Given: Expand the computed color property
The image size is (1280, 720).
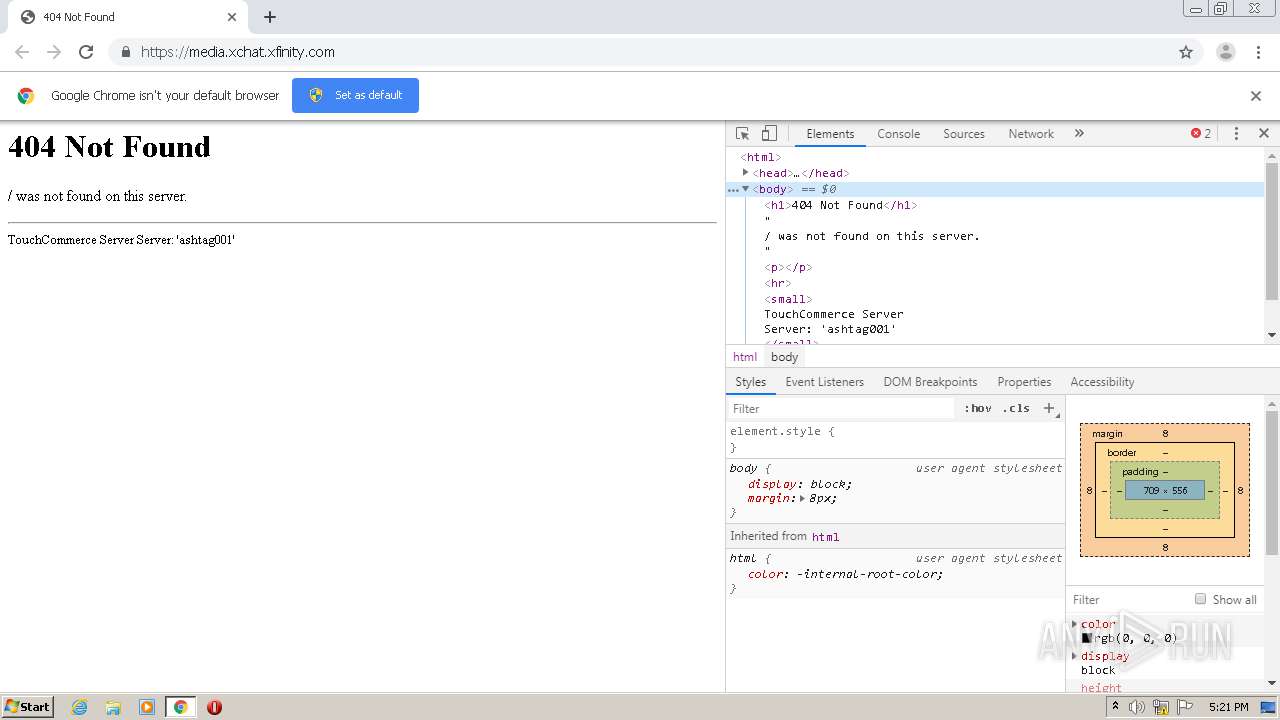Looking at the screenshot, I should tap(1075, 624).
